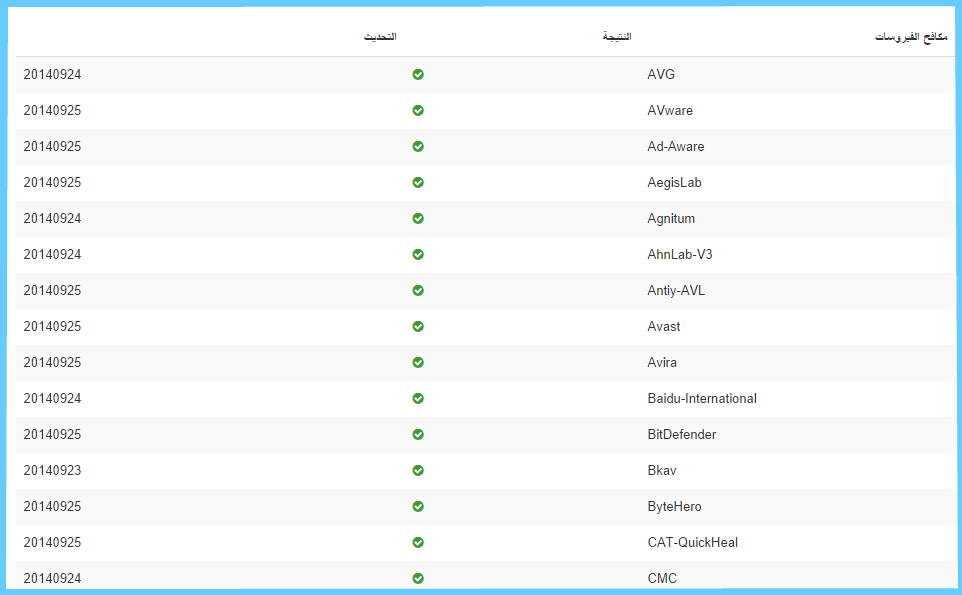Viewport: 962px width, 595px height.
Task: Click date 20140925 in CAT-QuickHeal row
Action: [52, 542]
